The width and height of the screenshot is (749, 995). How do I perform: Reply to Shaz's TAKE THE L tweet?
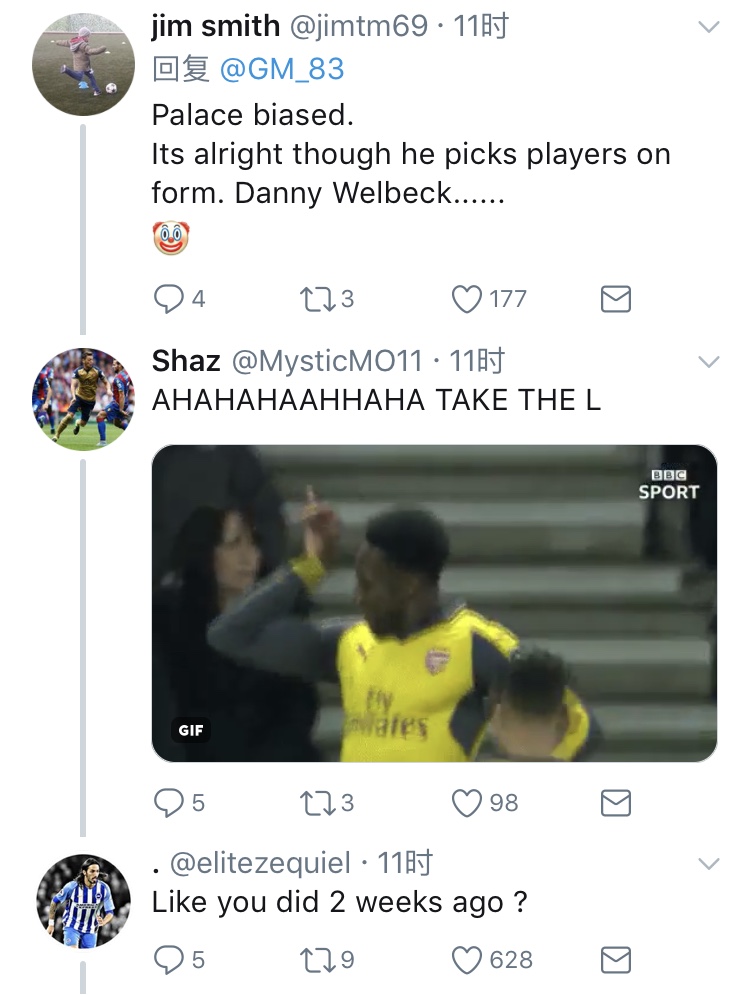[x=167, y=802]
